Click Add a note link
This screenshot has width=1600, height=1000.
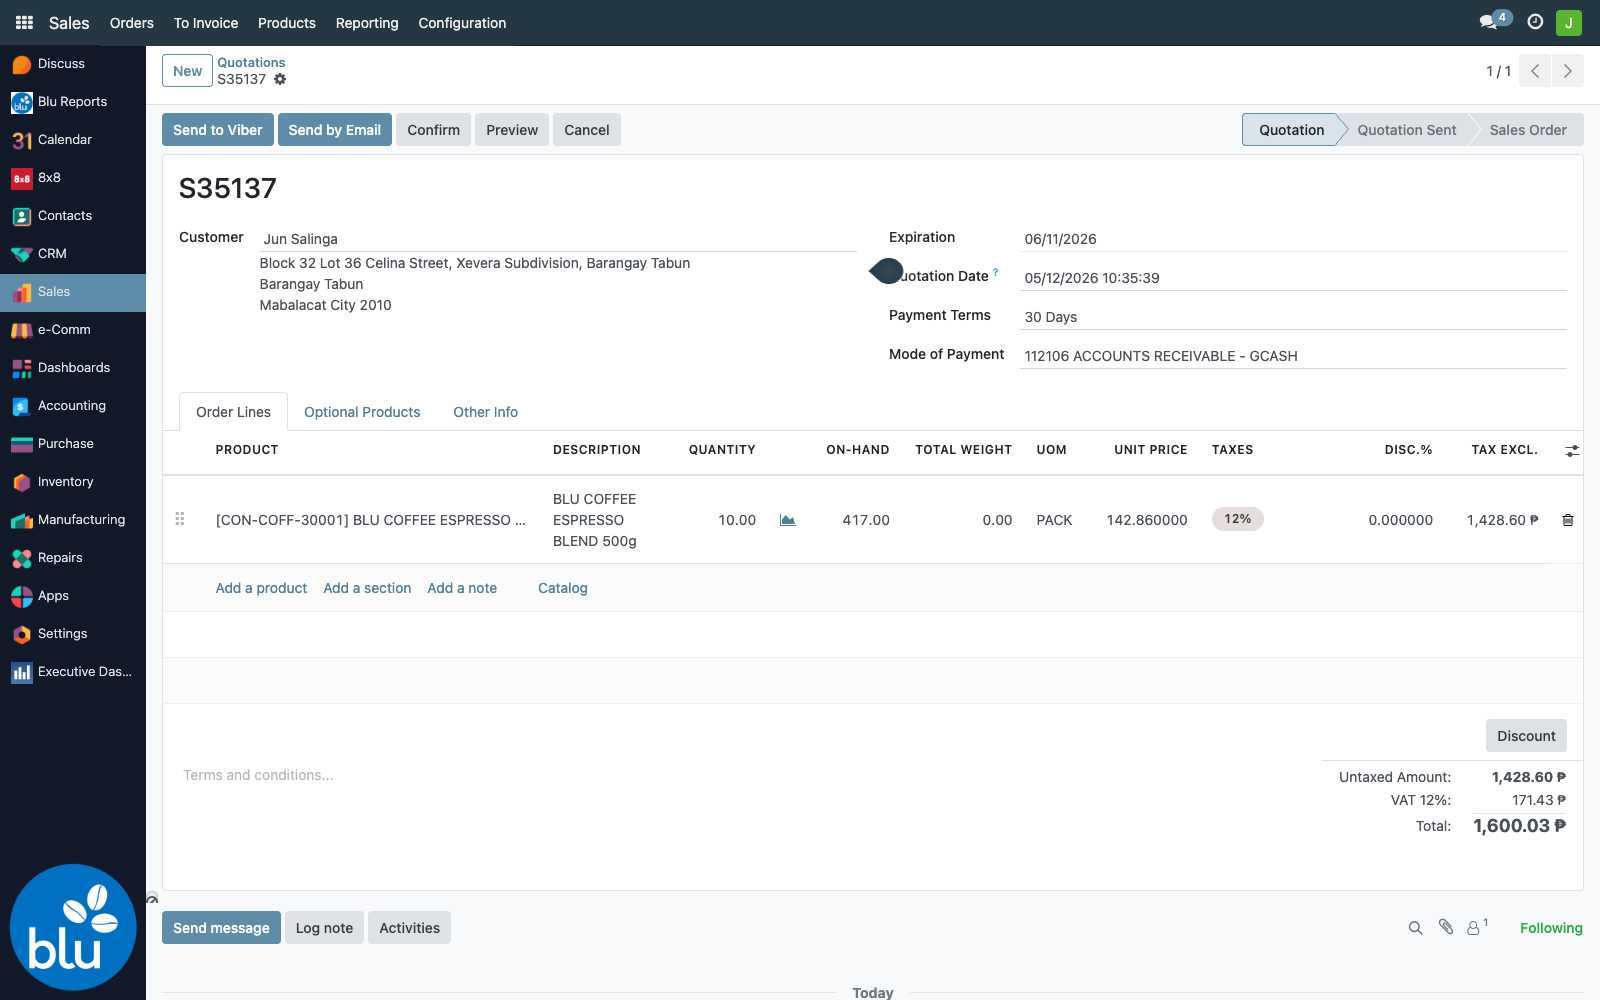[x=462, y=588]
